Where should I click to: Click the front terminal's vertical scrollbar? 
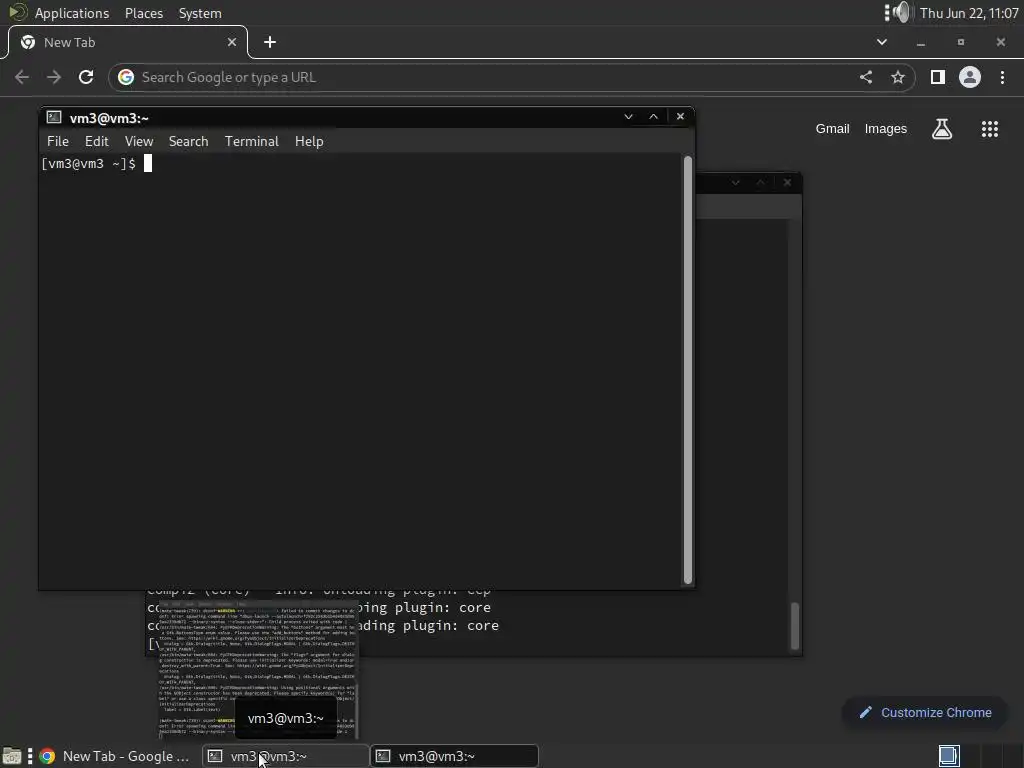tap(688, 370)
